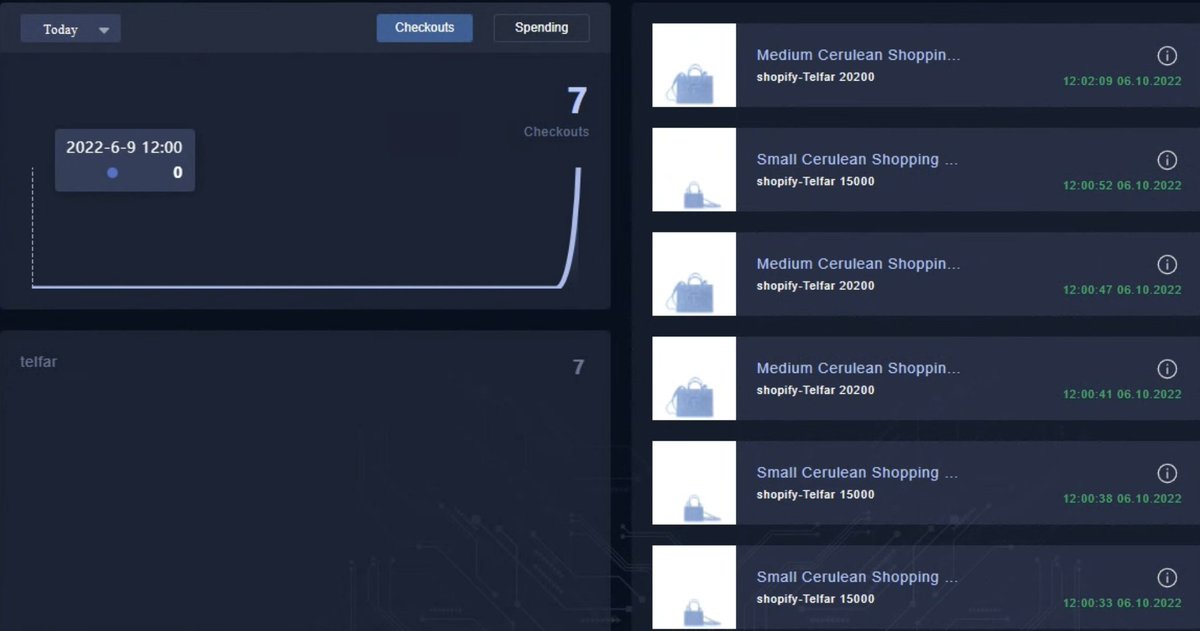This screenshot has height=631, width=1200.
Task: Click the telfar store row label
Action: point(38,362)
